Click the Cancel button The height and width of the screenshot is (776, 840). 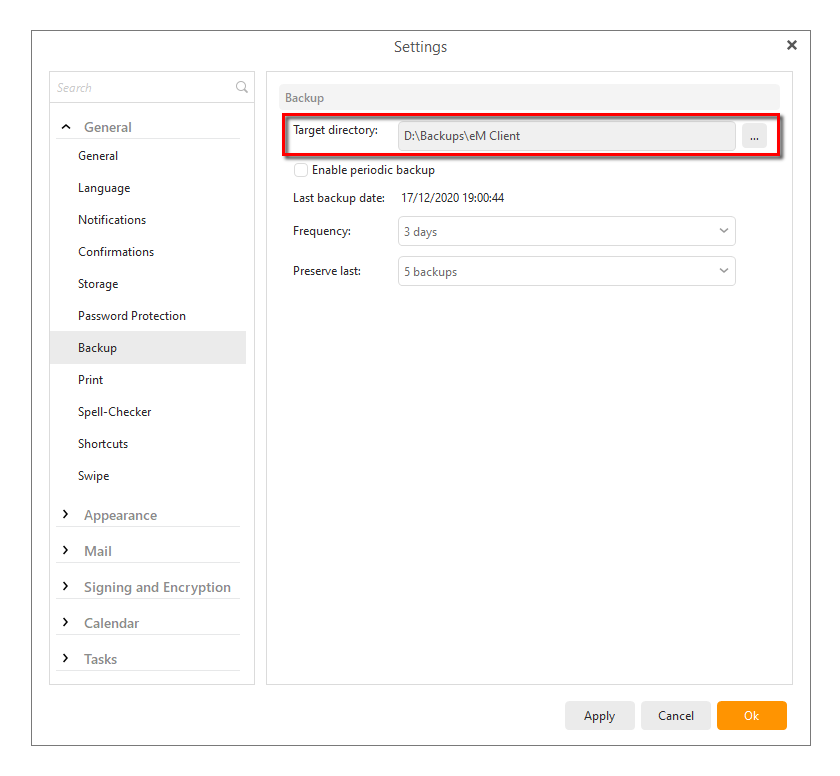click(x=676, y=715)
